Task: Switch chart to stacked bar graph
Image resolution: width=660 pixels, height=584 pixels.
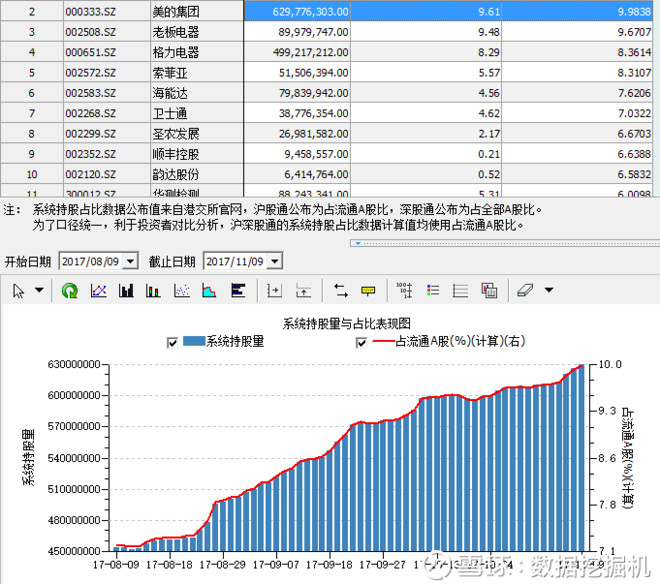Action: click(153, 291)
